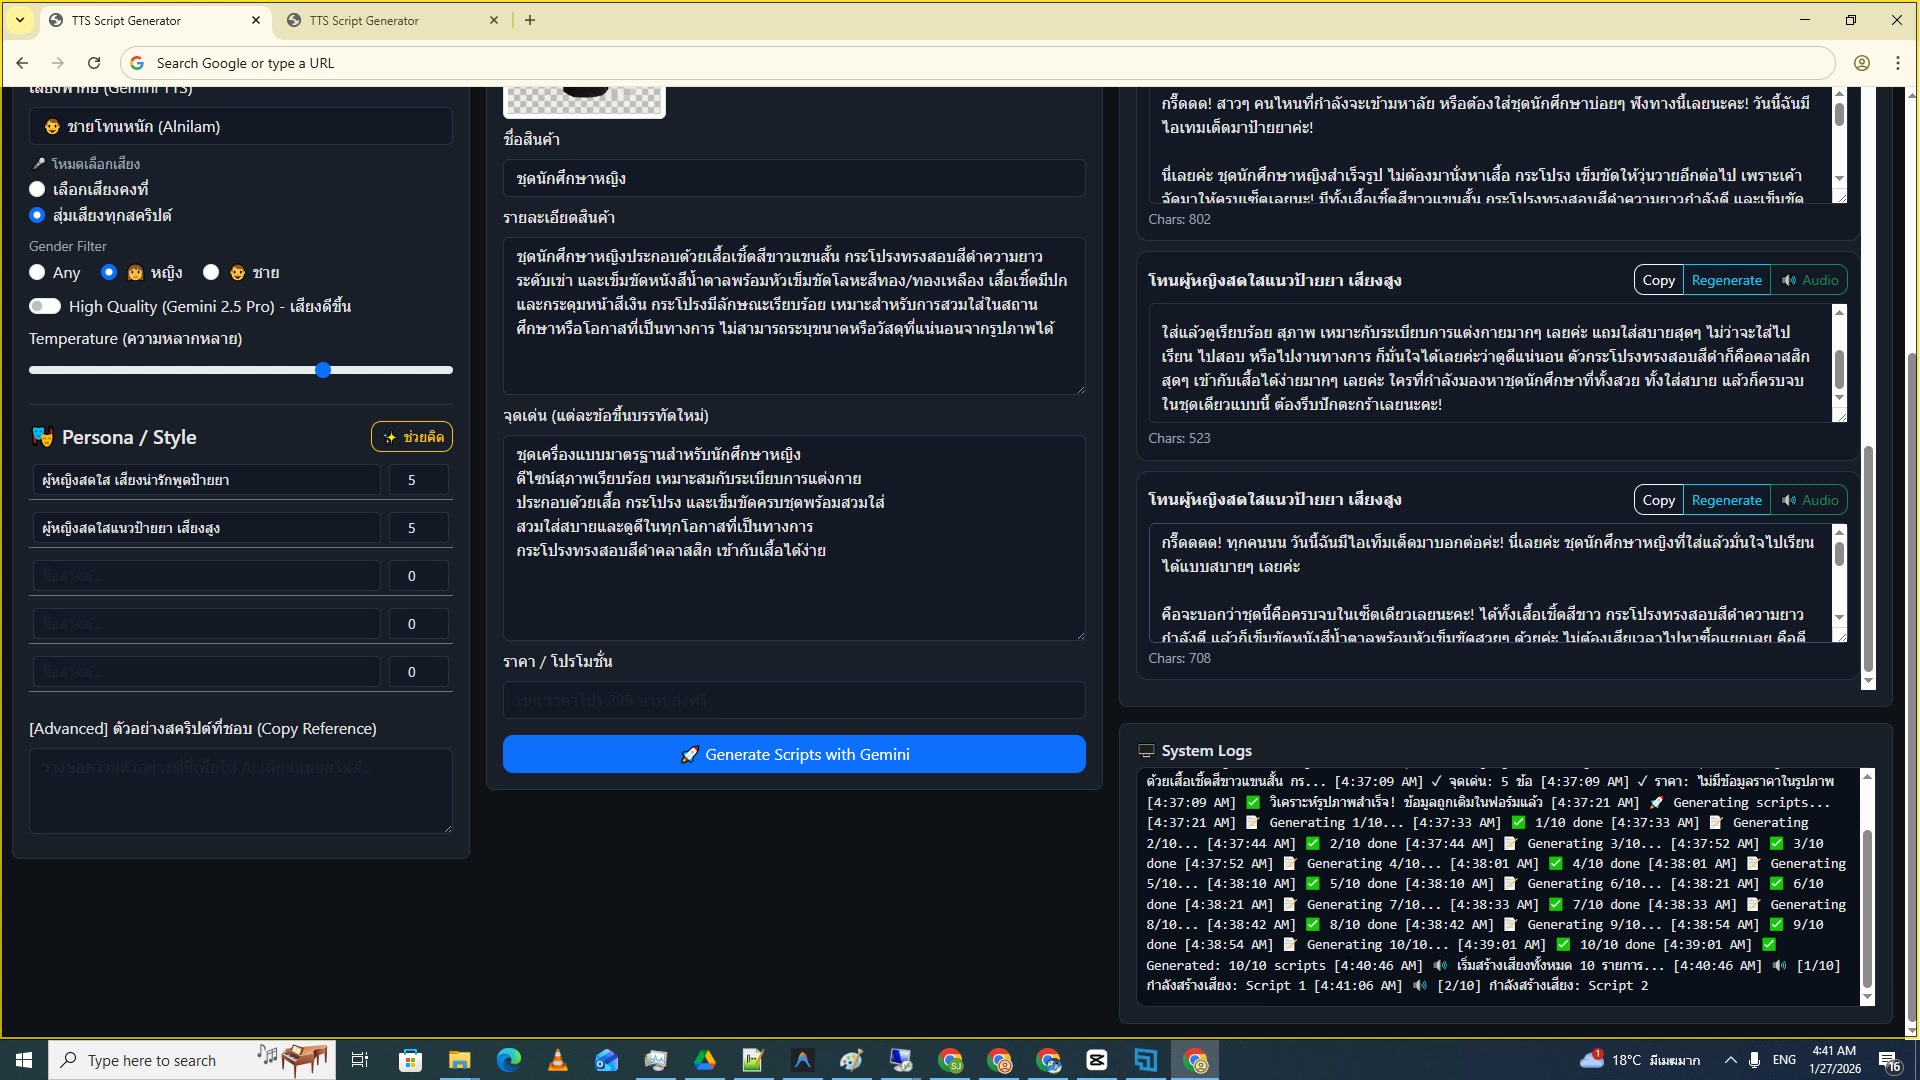Adjust the Temperature slider

point(323,370)
